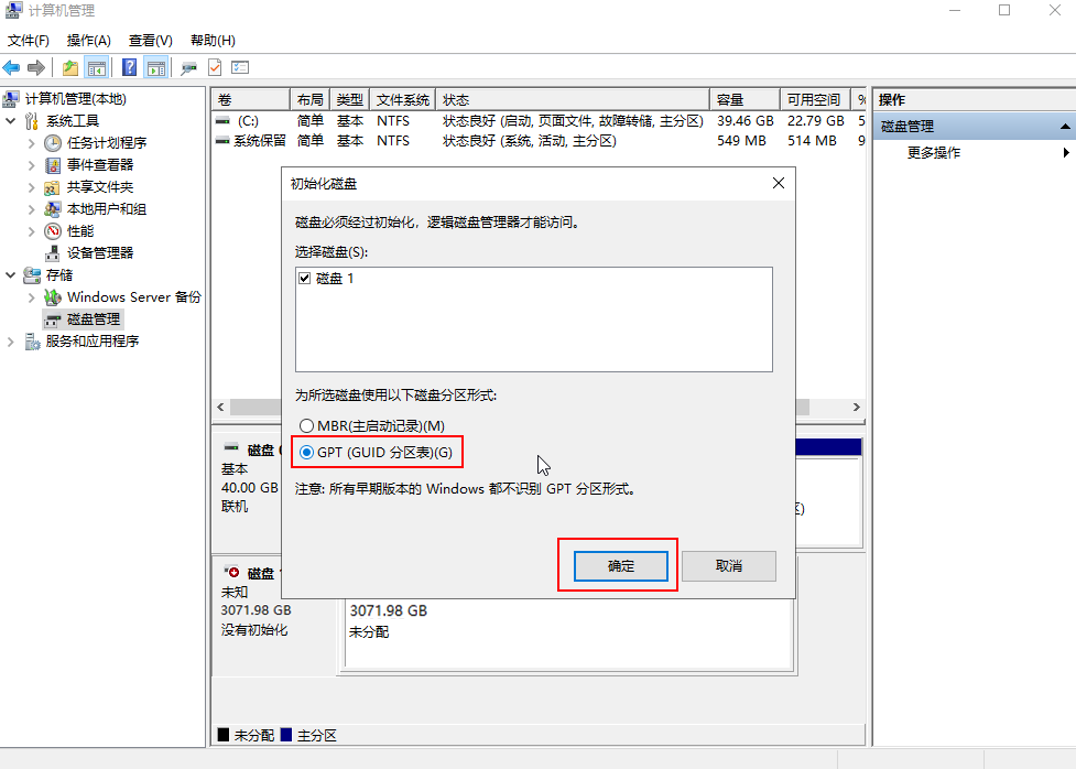1076x769 pixels.
Task: Open the Help question mark toolbar icon
Action: [x=129, y=67]
